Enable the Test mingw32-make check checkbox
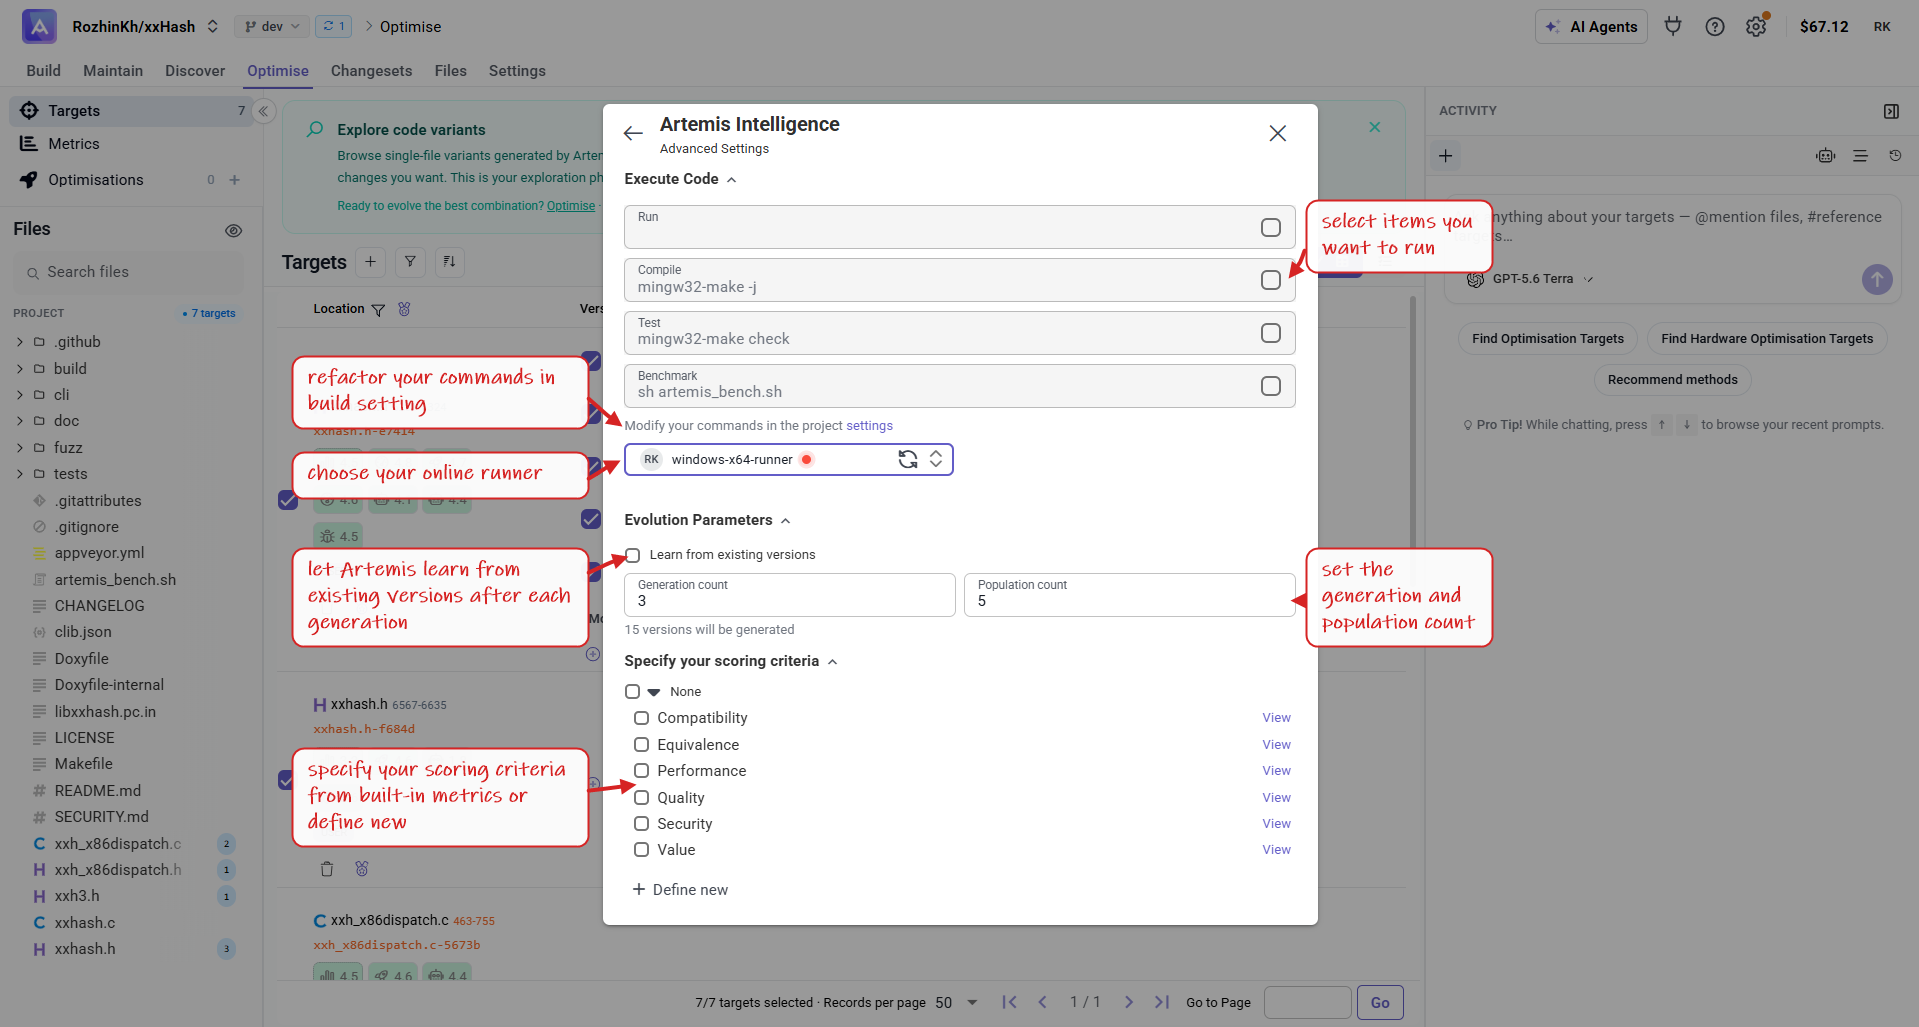The height and width of the screenshot is (1027, 1919). (1271, 333)
